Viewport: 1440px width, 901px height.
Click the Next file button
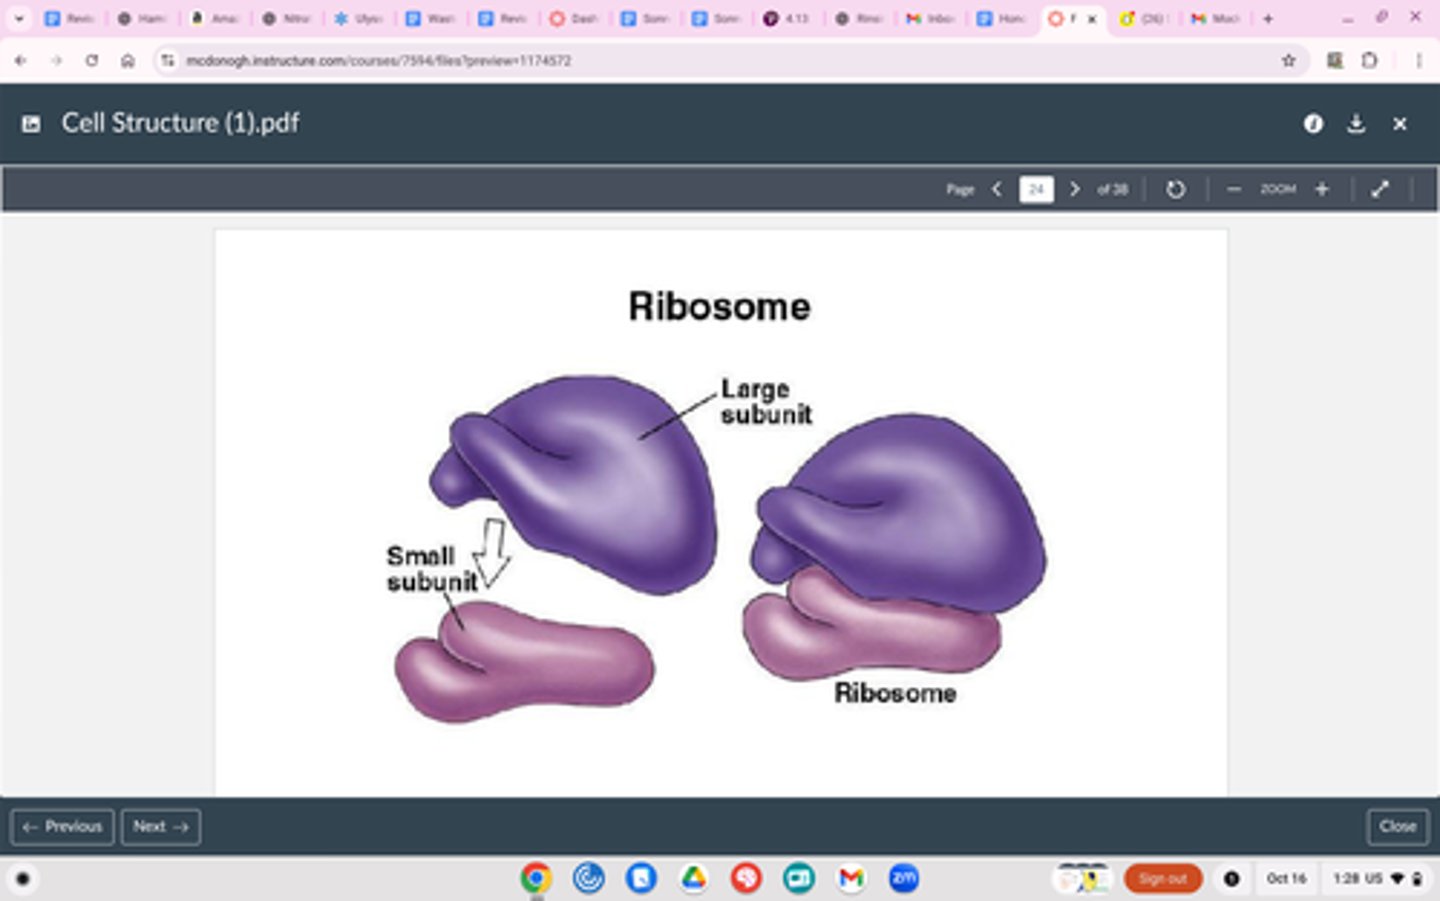(161, 827)
